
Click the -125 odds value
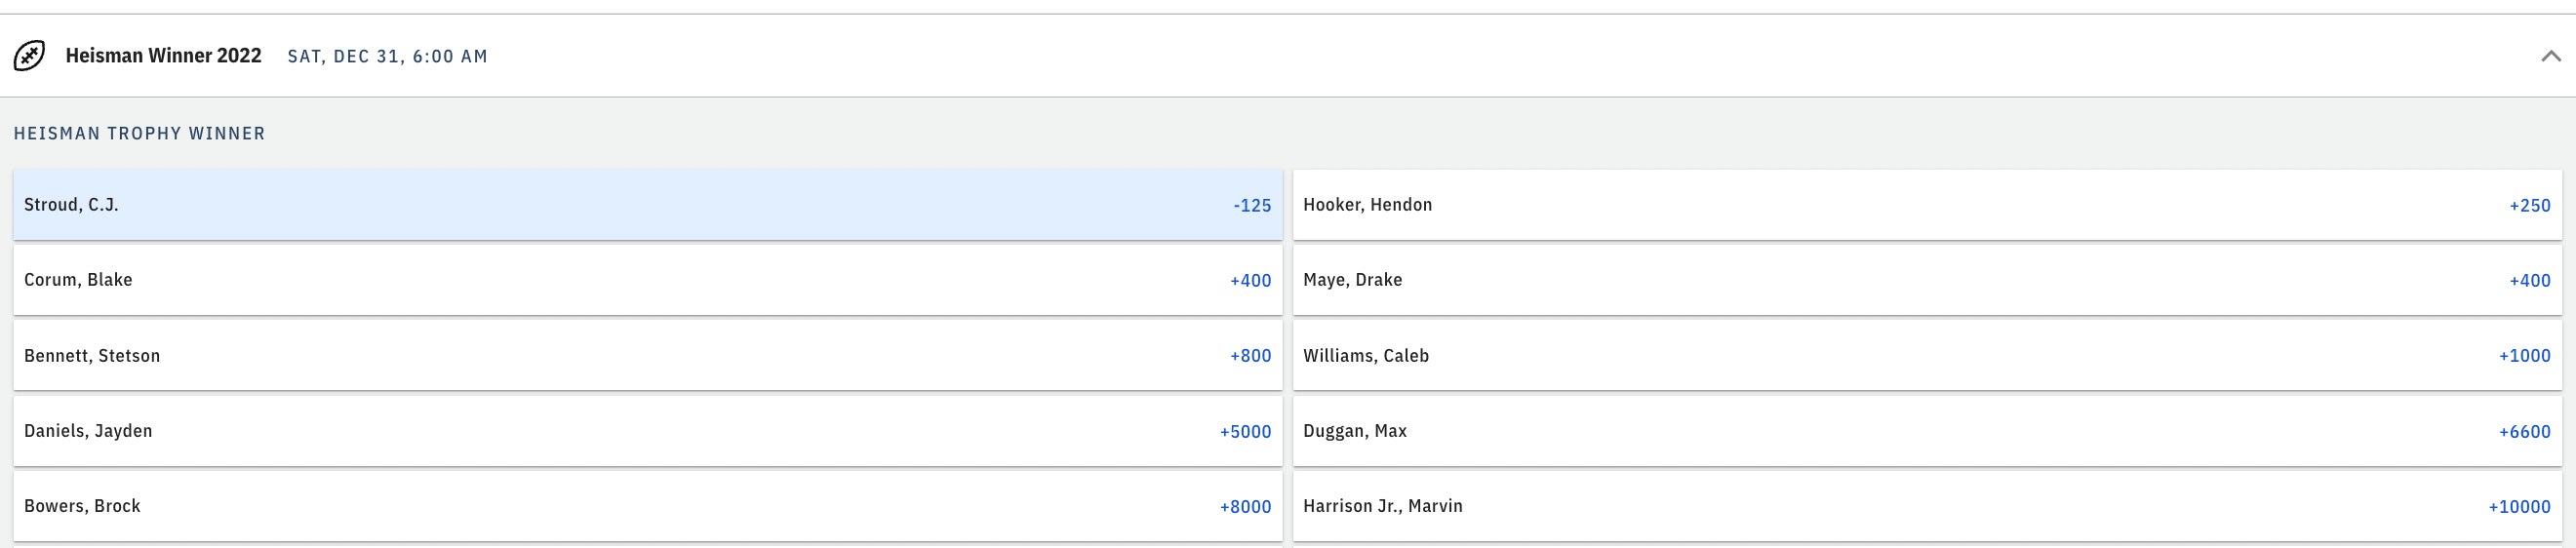tap(1252, 206)
